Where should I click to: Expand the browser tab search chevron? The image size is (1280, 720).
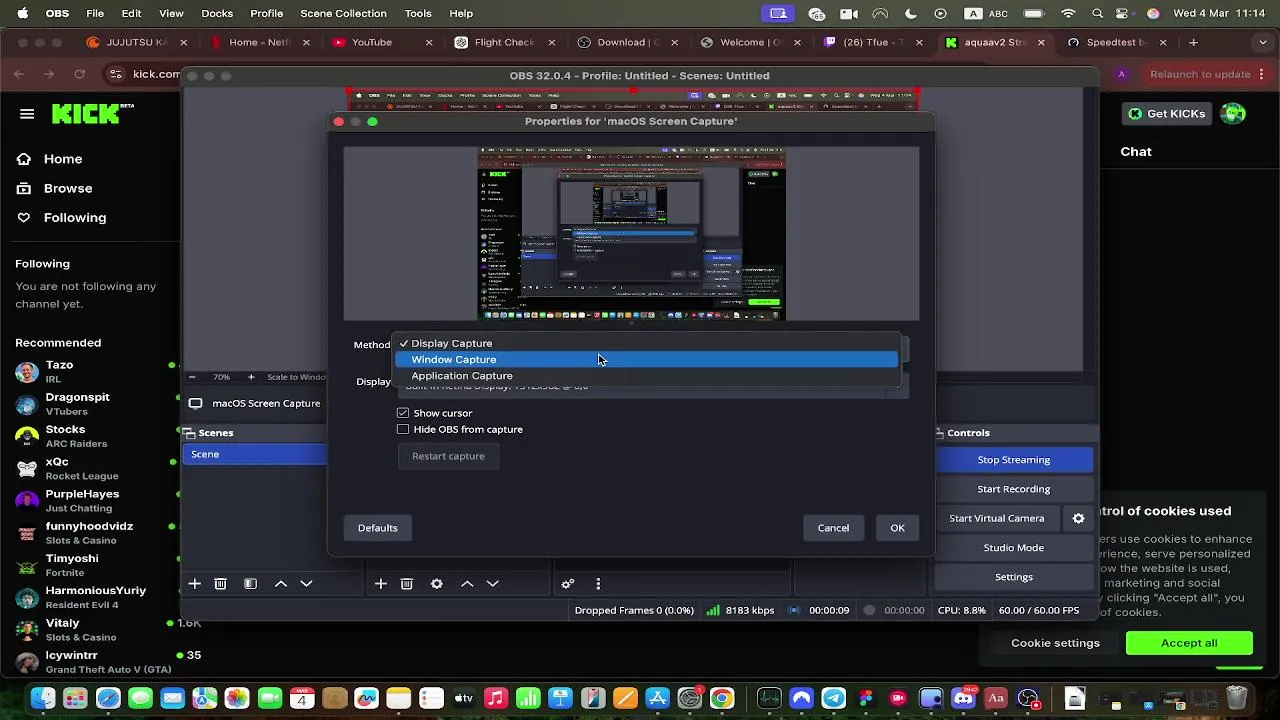pyautogui.click(x=1262, y=42)
